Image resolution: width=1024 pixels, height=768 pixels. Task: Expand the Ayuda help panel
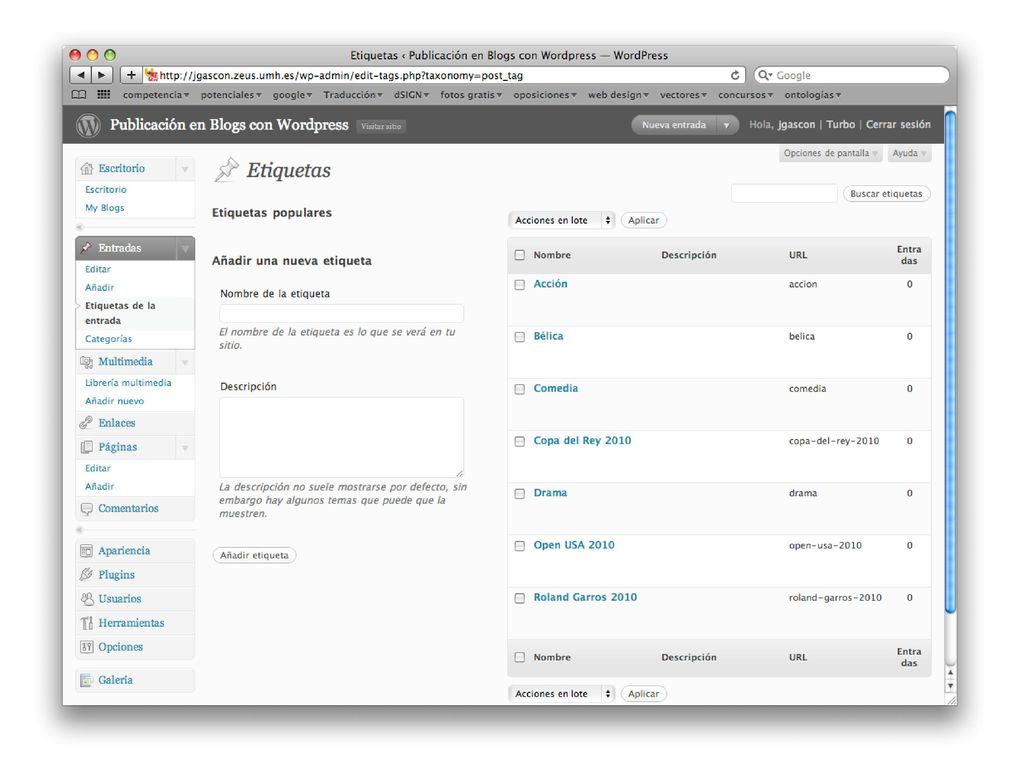909,153
